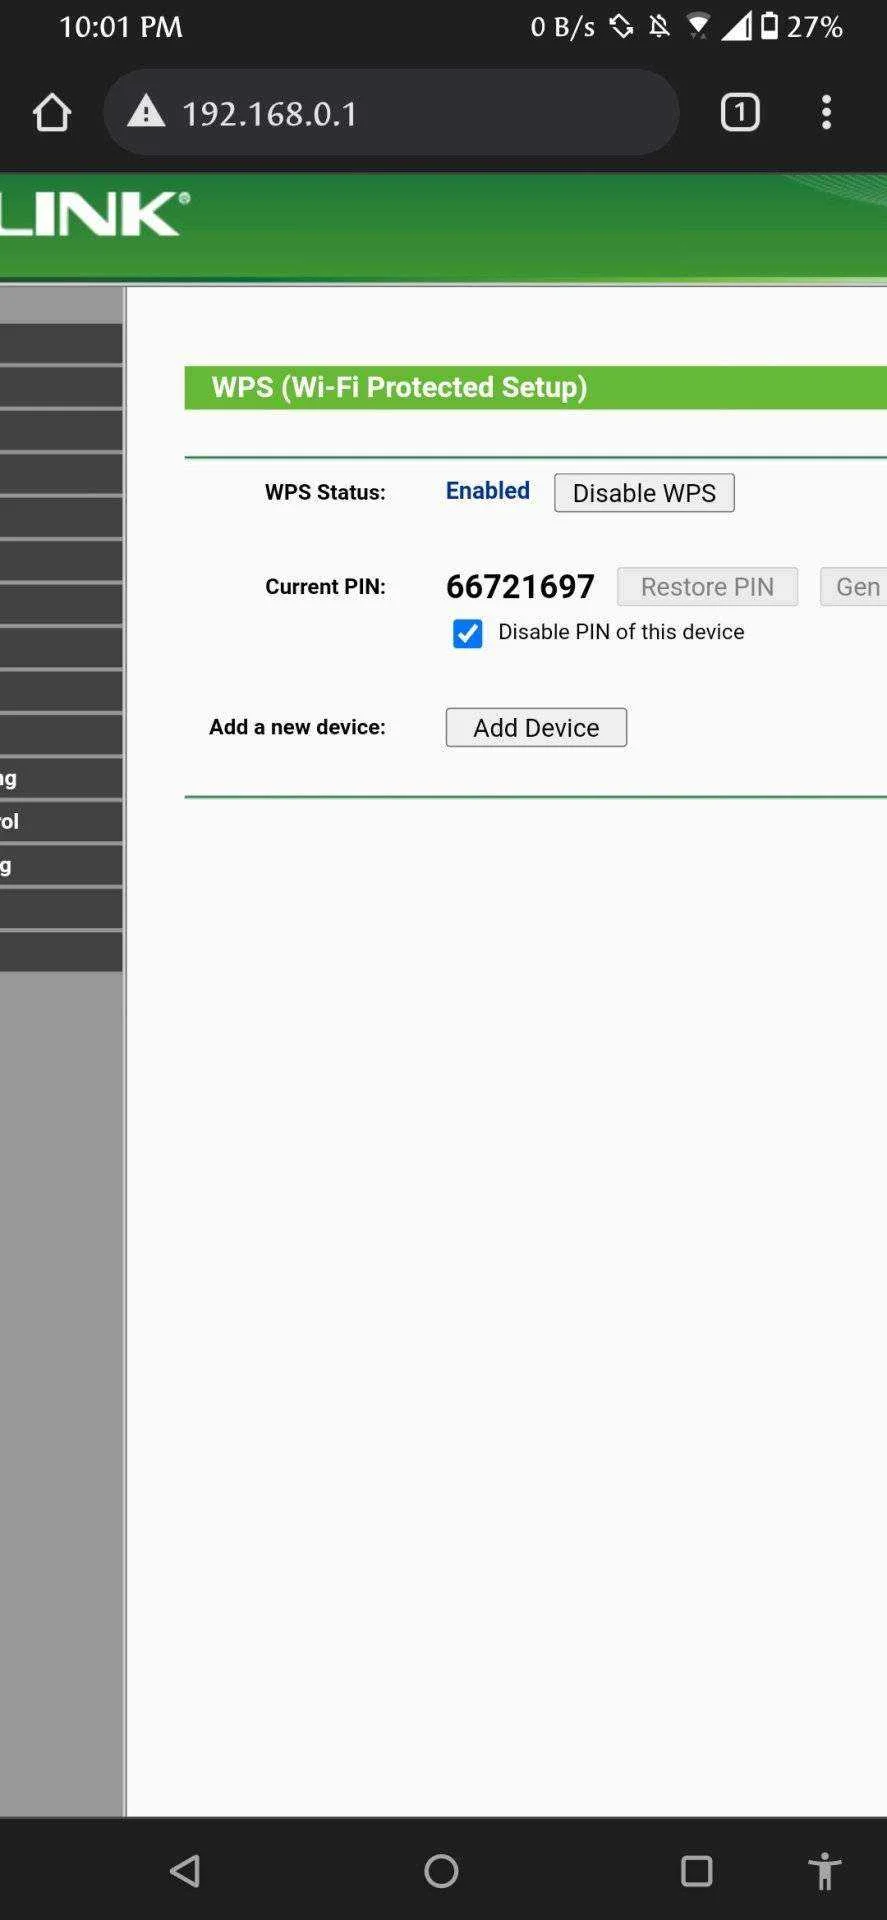Tap the browser home icon

[x=52, y=113]
